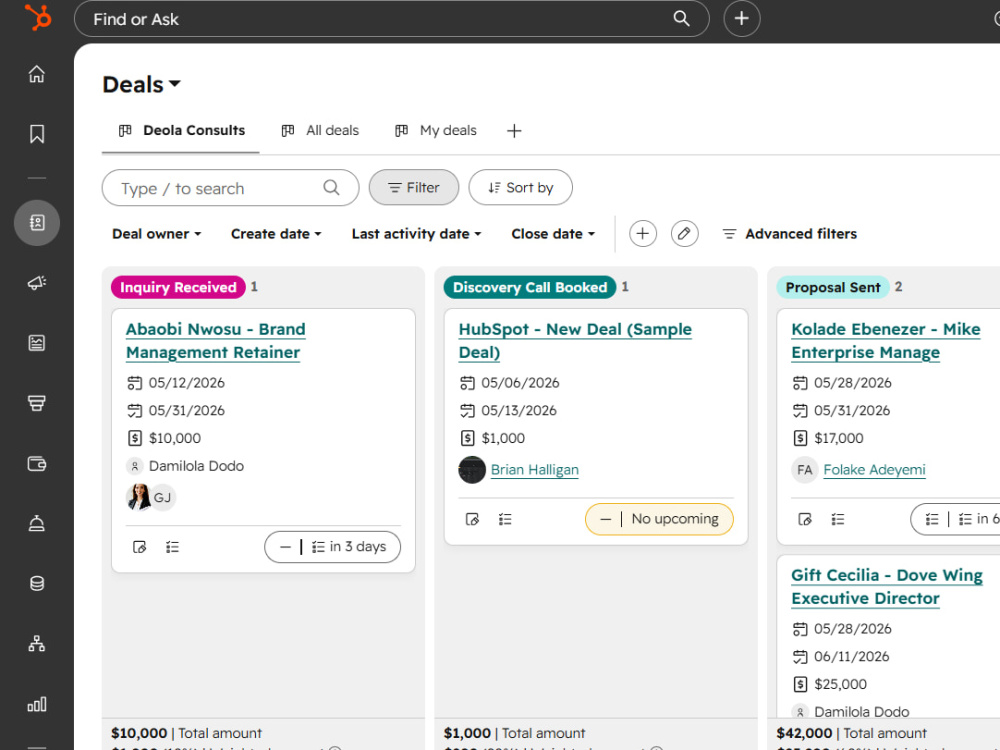The image size is (1000, 750).
Task: Click Brian Halligan's avatar image
Action: pyautogui.click(x=472, y=470)
